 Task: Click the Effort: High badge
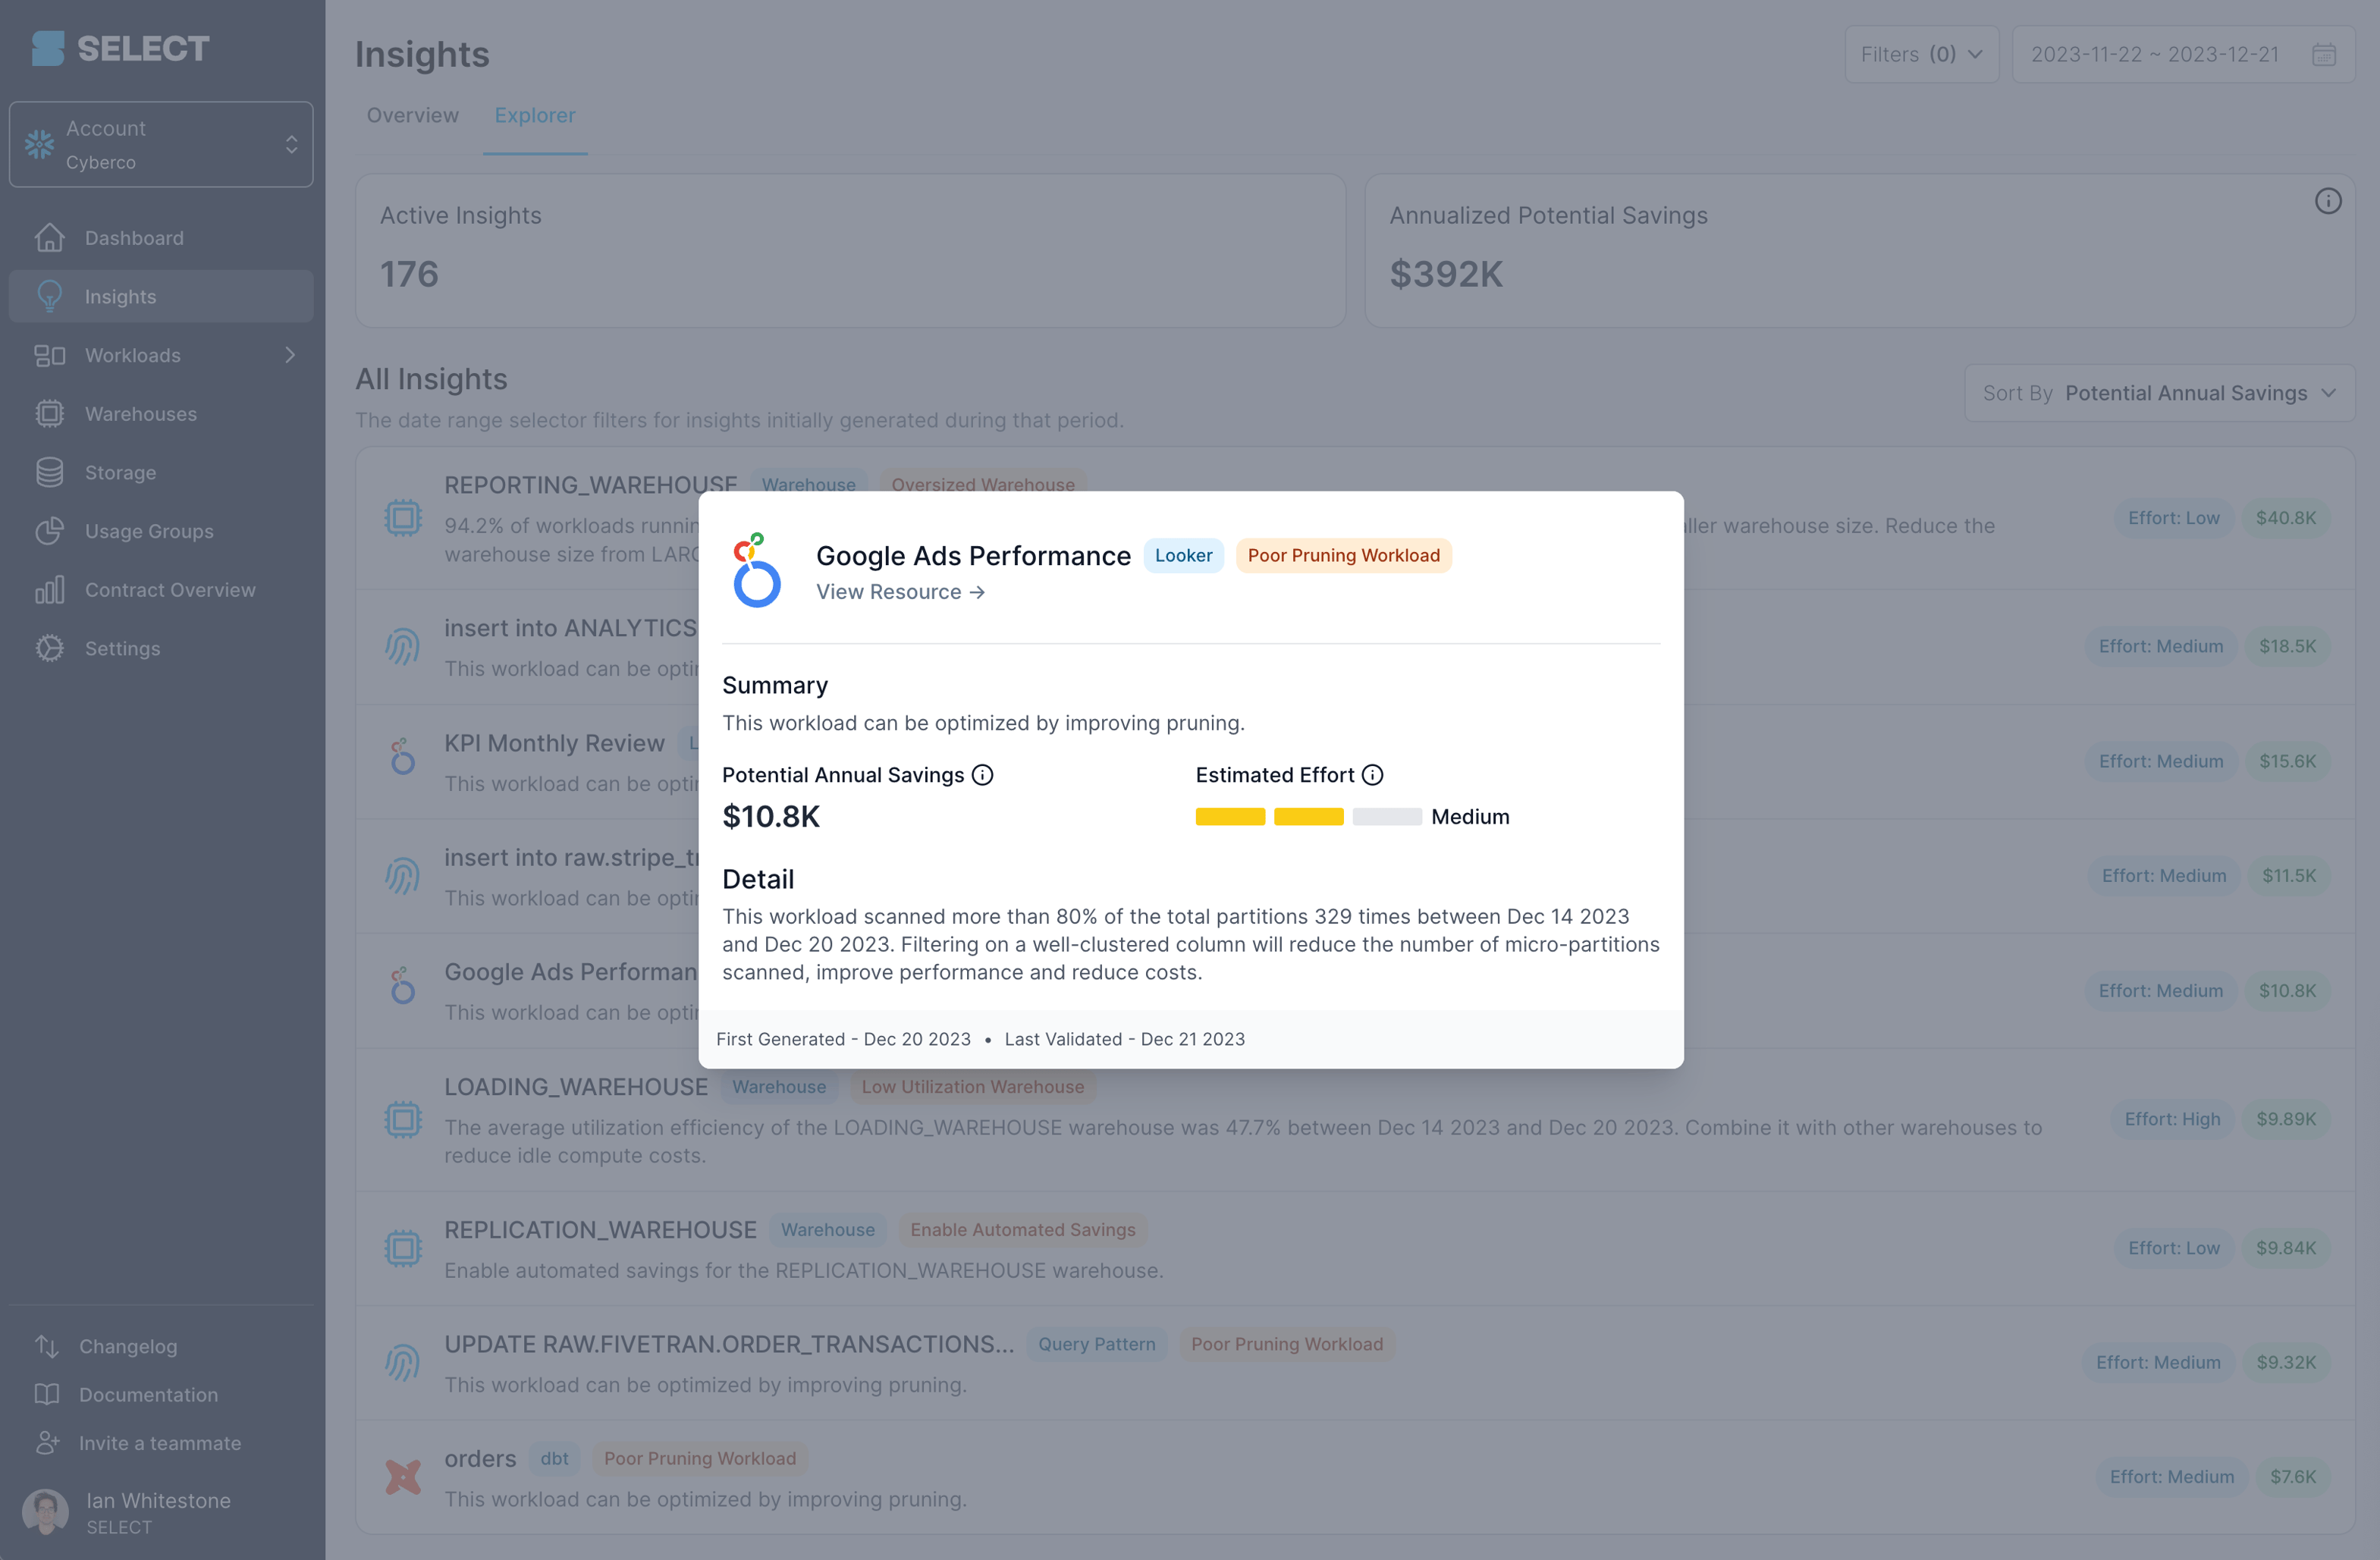pos(2172,1119)
